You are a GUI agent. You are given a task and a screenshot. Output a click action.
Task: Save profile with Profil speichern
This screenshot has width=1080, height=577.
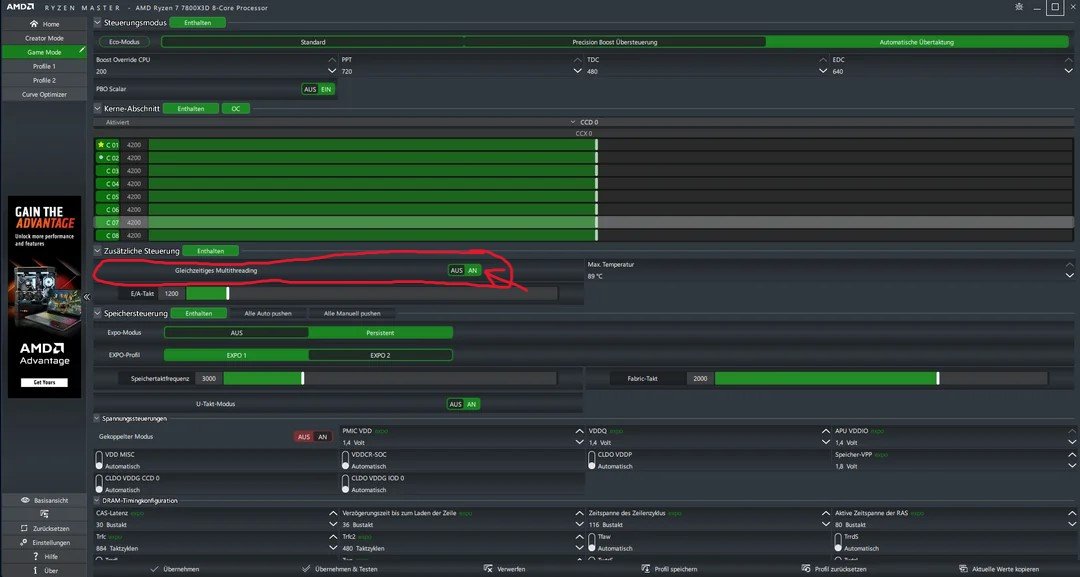pyautogui.click(x=669, y=569)
